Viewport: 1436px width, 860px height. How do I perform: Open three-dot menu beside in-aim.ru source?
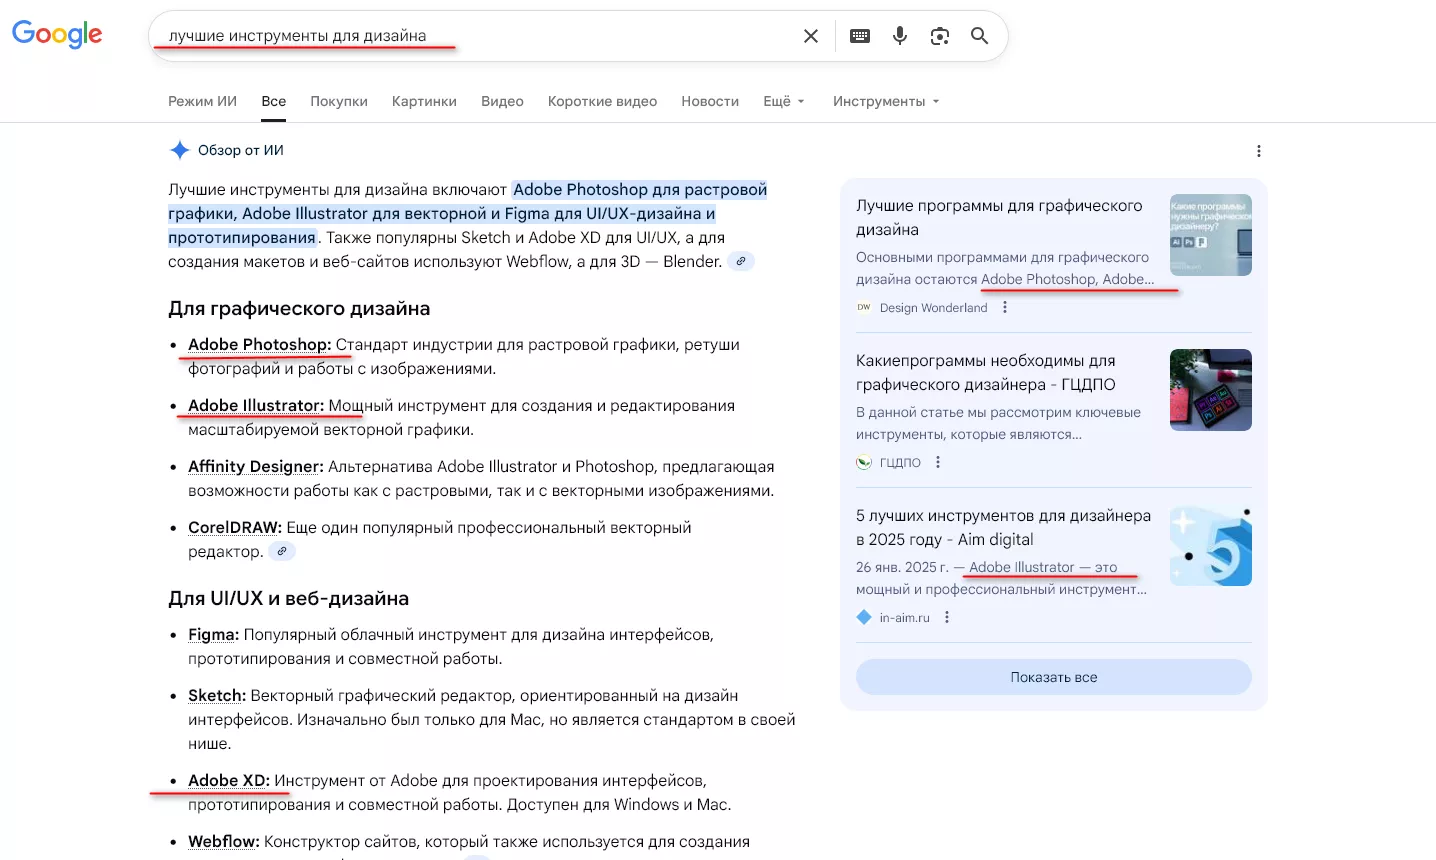point(947,618)
